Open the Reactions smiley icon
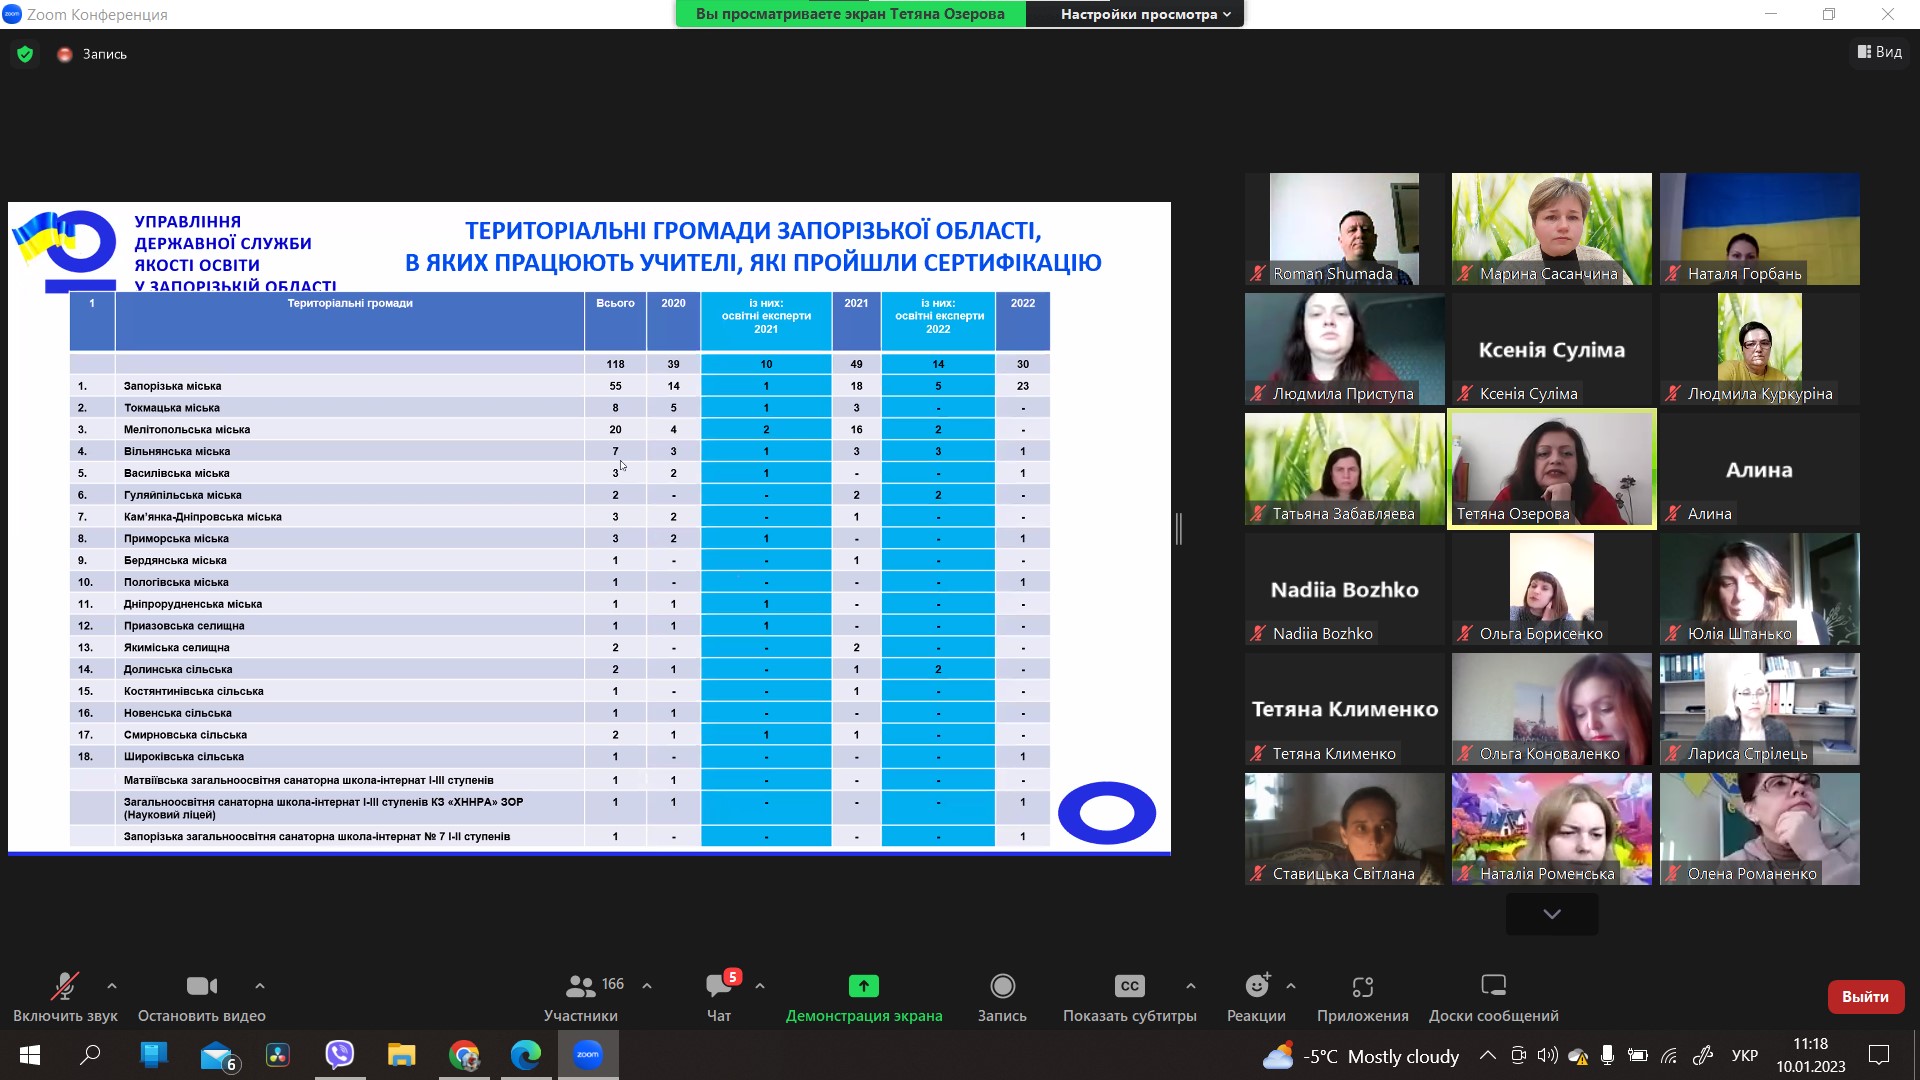 pyautogui.click(x=1256, y=987)
